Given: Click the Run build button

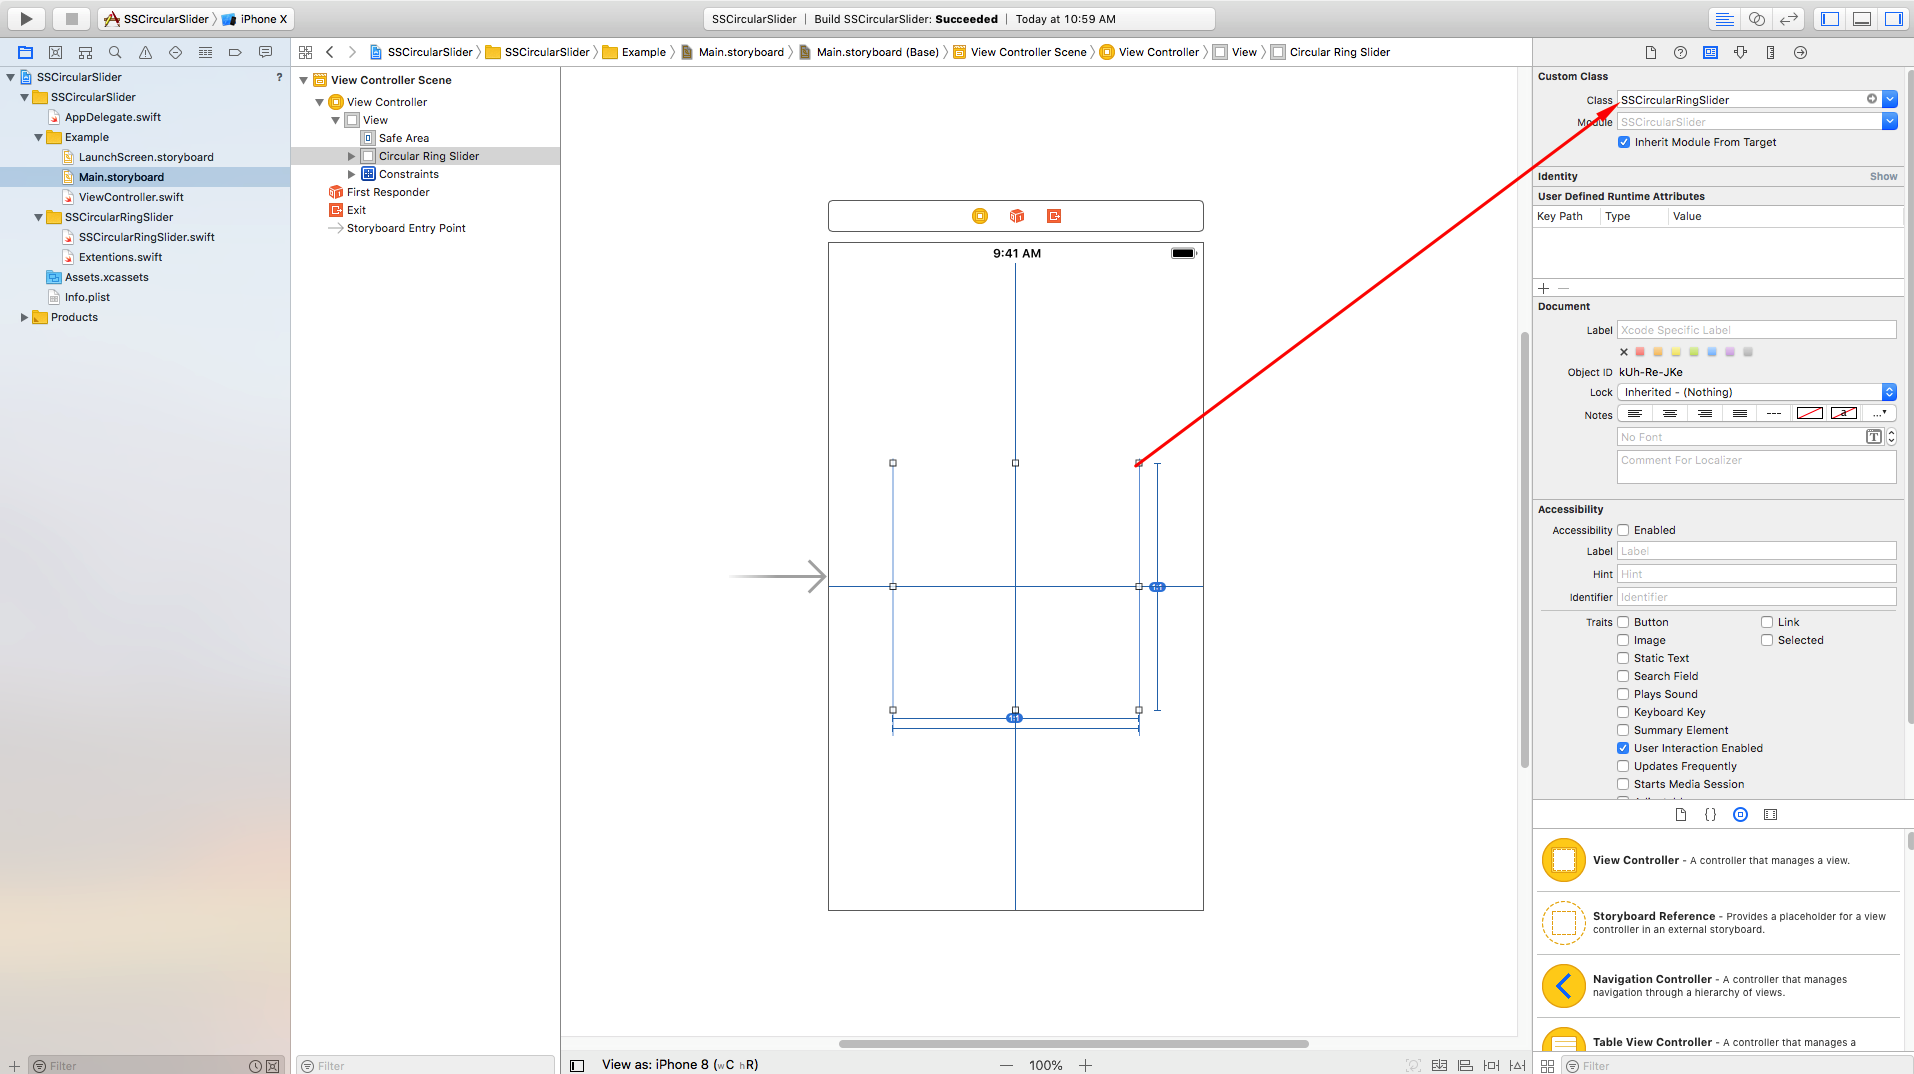Looking at the screenshot, I should (27, 19).
